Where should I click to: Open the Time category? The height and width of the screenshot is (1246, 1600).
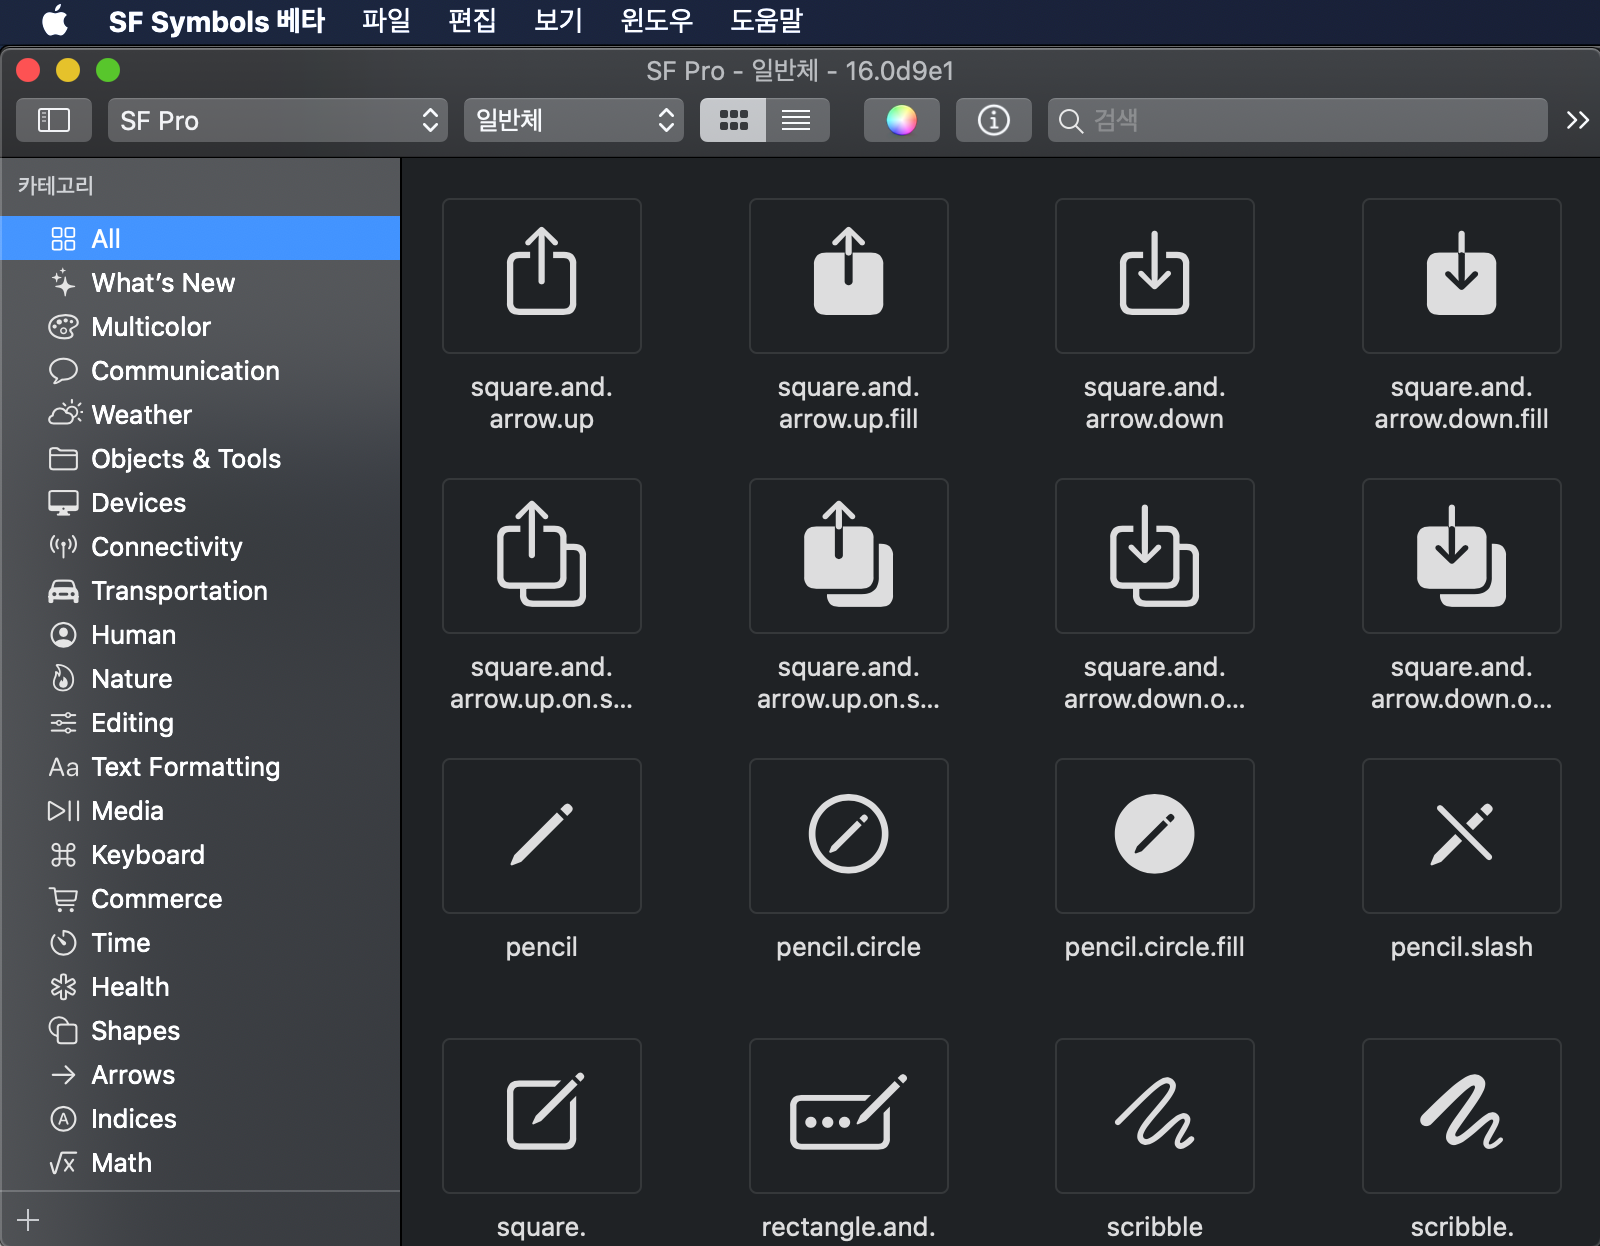(x=200, y=942)
